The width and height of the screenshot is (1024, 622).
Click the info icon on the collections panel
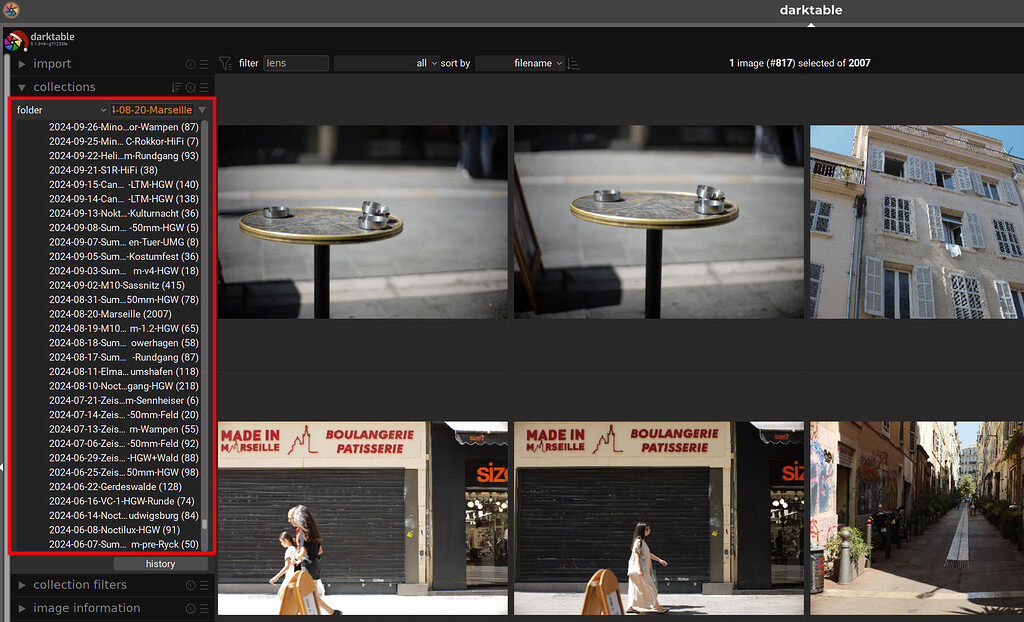point(190,87)
